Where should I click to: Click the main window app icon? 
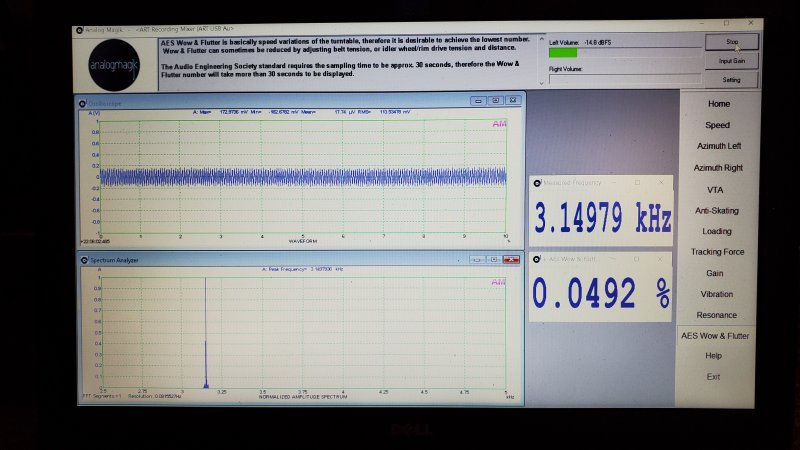point(79,30)
